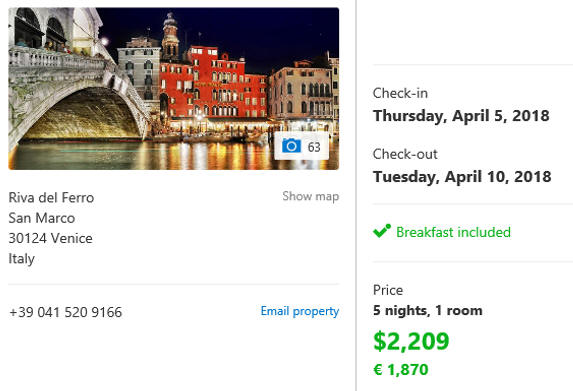Click the phone number +39 041 520 9166

65,312
